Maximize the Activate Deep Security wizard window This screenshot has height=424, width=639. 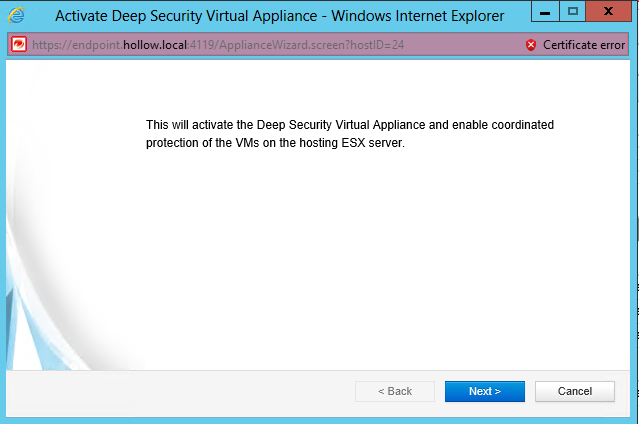click(x=572, y=13)
